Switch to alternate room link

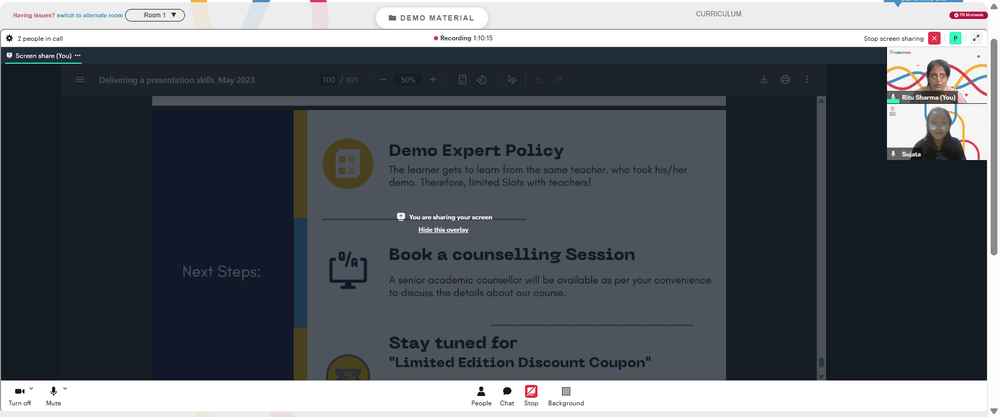click(x=89, y=15)
